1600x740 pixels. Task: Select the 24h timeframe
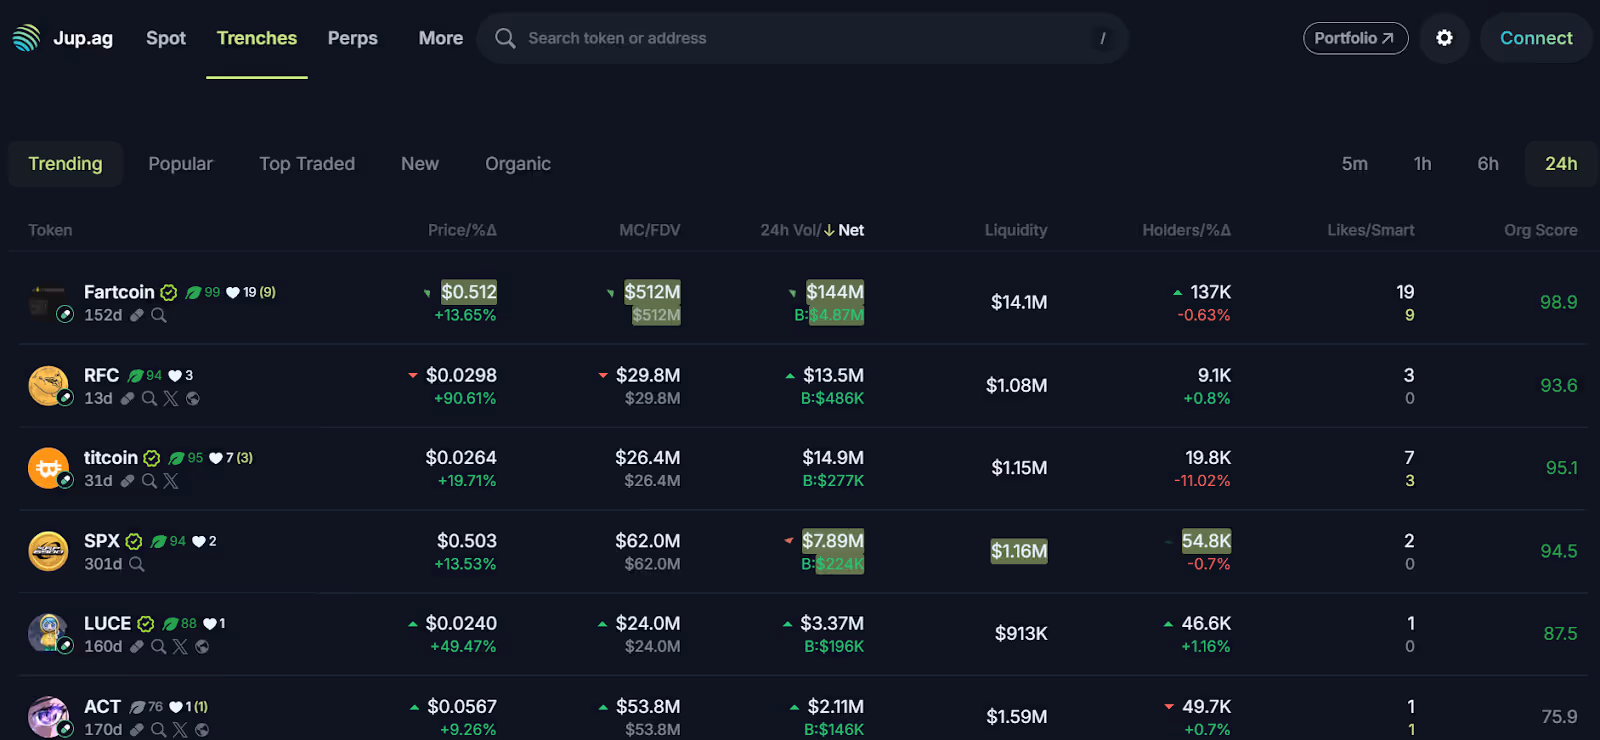(1561, 164)
